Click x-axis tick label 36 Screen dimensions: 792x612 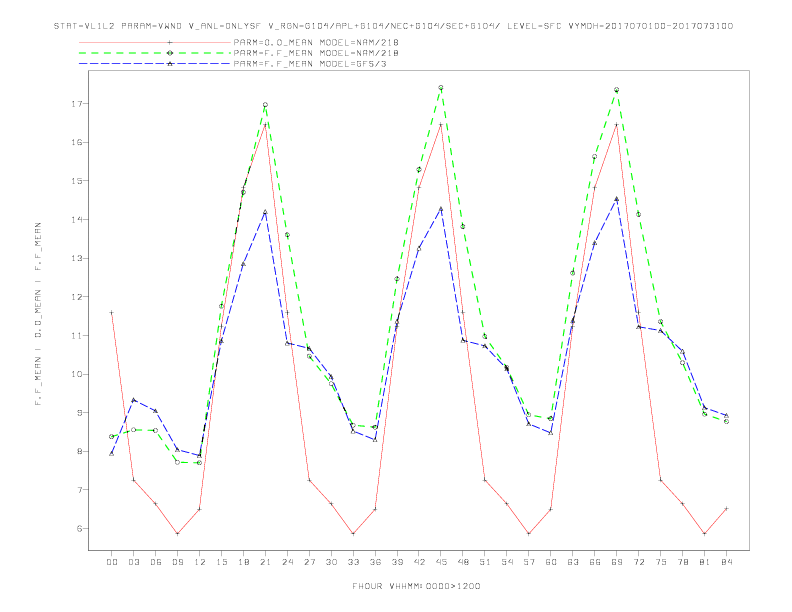pos(375,562)
